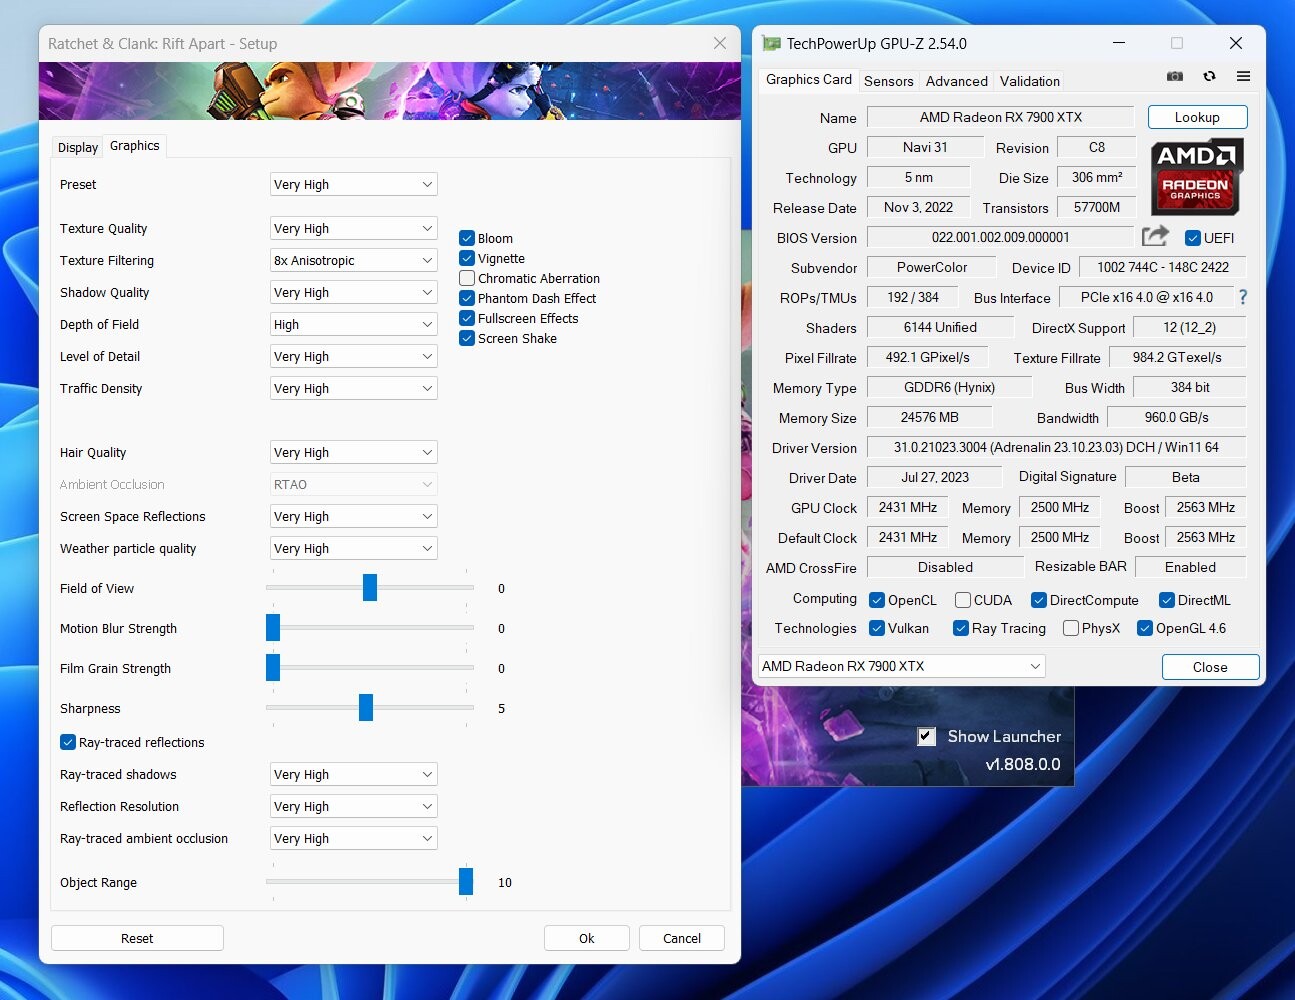
Task: Confirm settings with the Ok button
Action: click(587, 938)
